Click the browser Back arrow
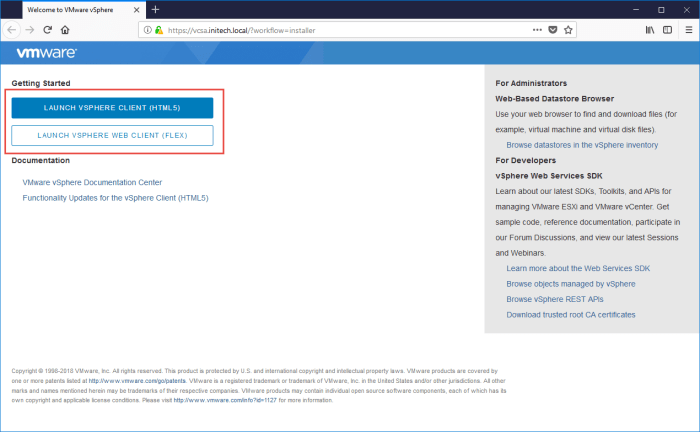This screenshot has width=700, height=432. tap(12, 30)
